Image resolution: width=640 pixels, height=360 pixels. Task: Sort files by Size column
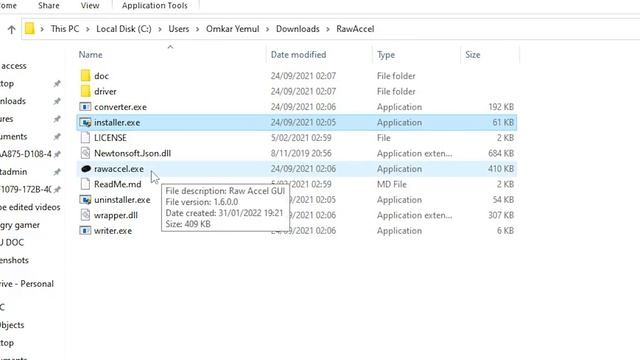pyautogui.click(x=473, y=55)
